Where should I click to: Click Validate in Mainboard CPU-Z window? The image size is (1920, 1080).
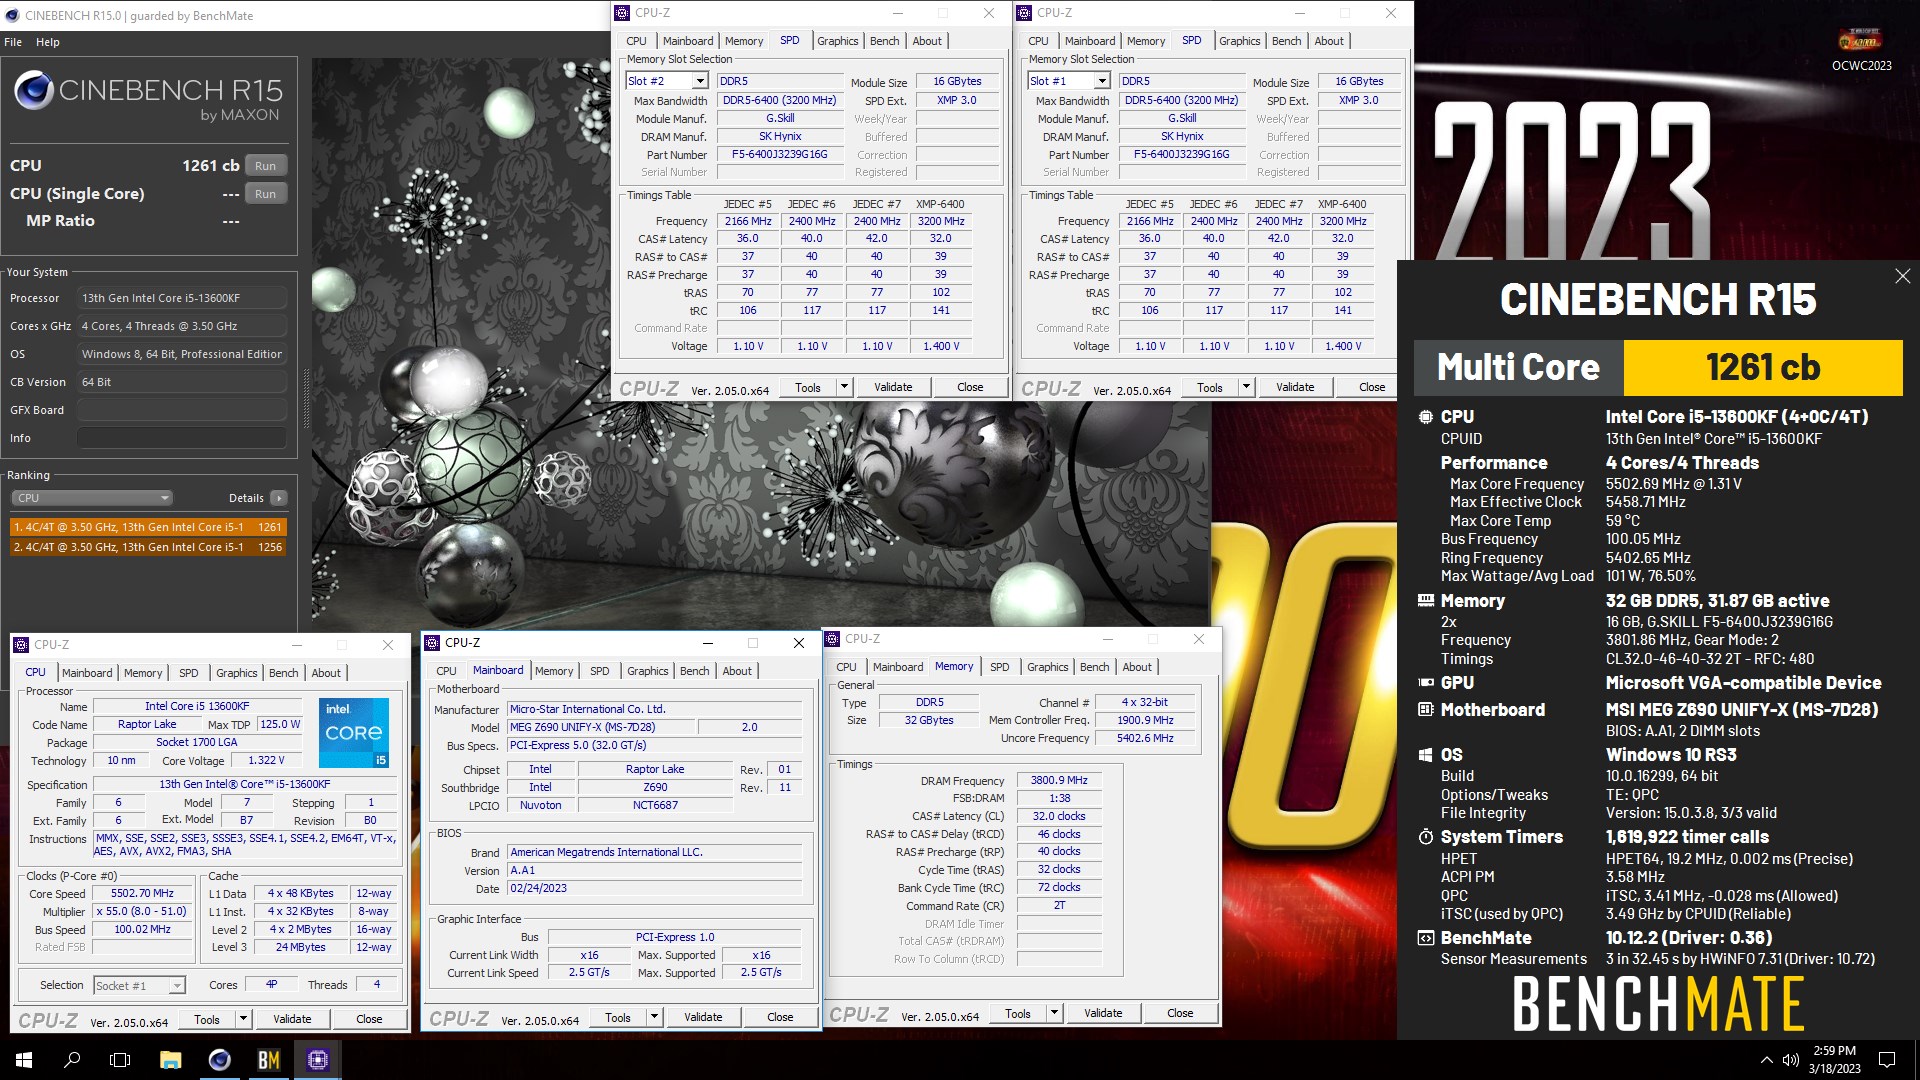tap(703, 1017)
